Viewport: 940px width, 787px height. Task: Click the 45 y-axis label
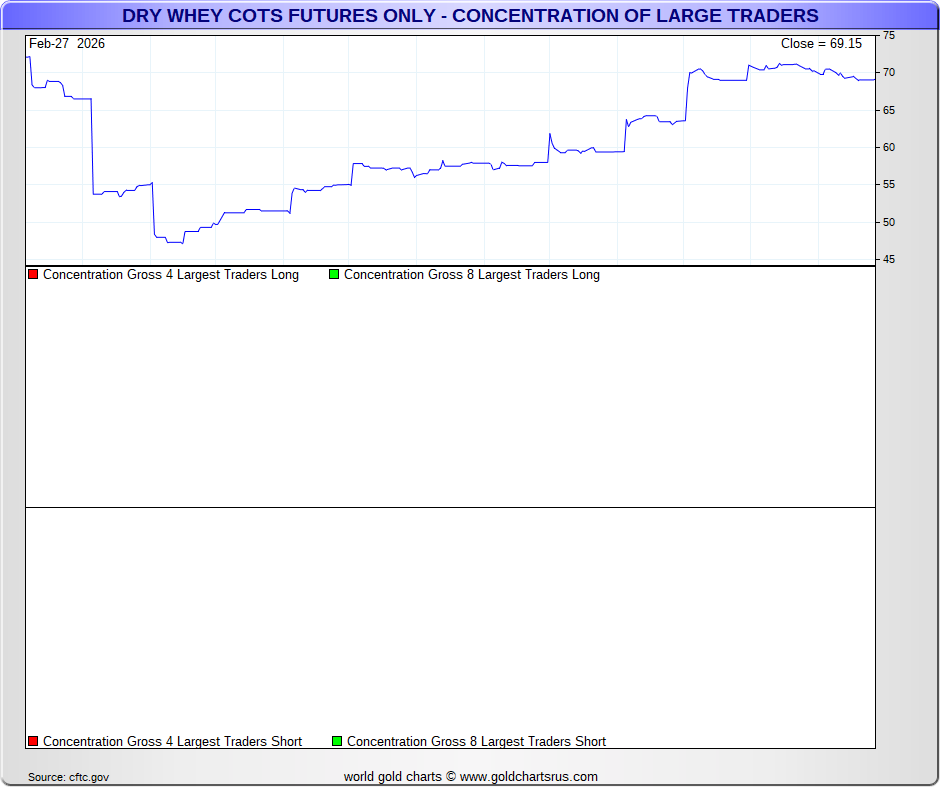(888, 259)
